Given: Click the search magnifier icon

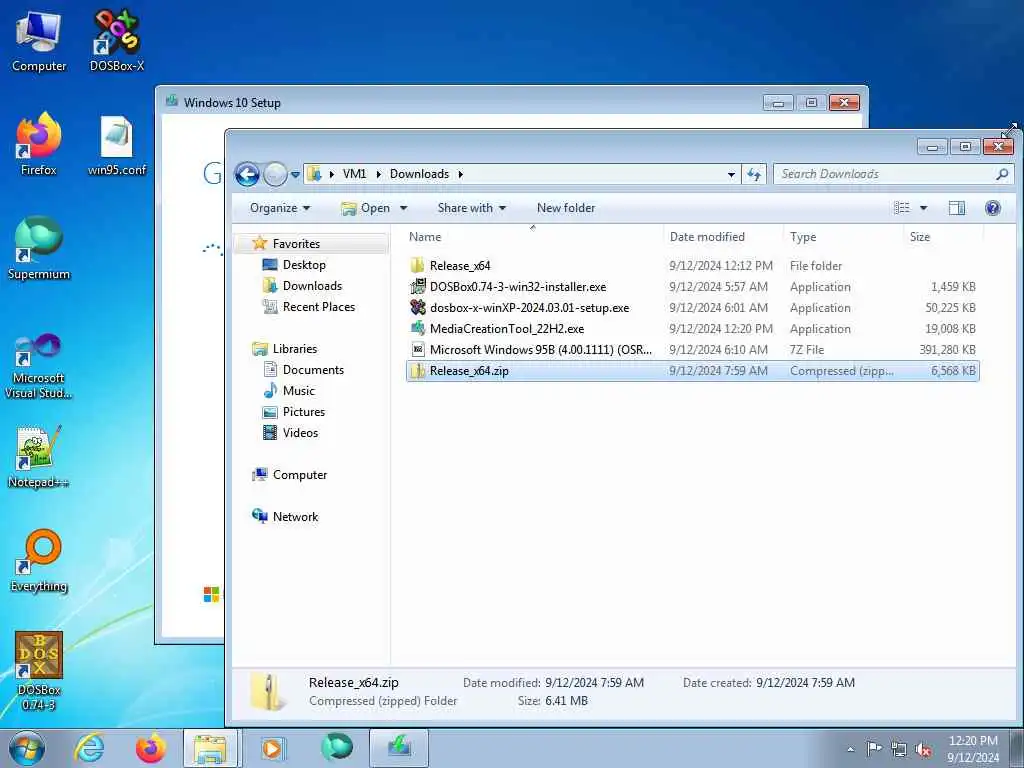Looking at the screenshot, I should 1002,174.
